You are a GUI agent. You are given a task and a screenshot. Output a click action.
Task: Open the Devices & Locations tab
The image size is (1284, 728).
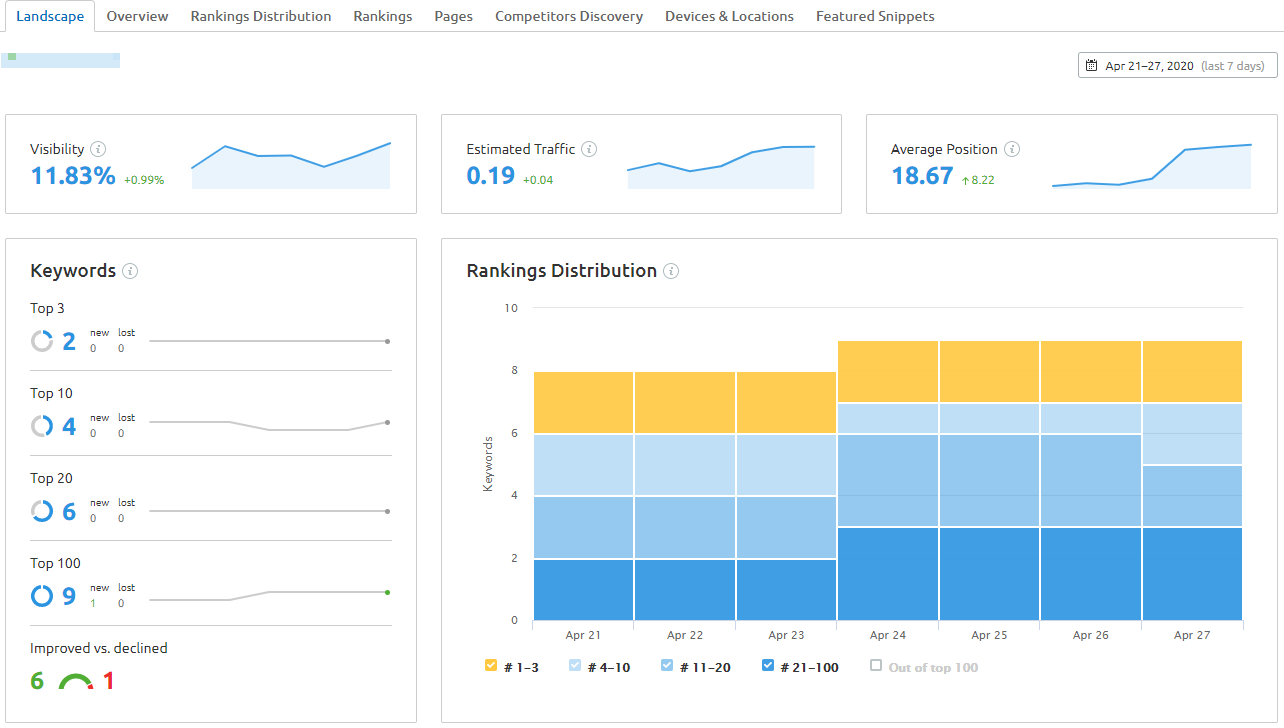tap(729, 16)
